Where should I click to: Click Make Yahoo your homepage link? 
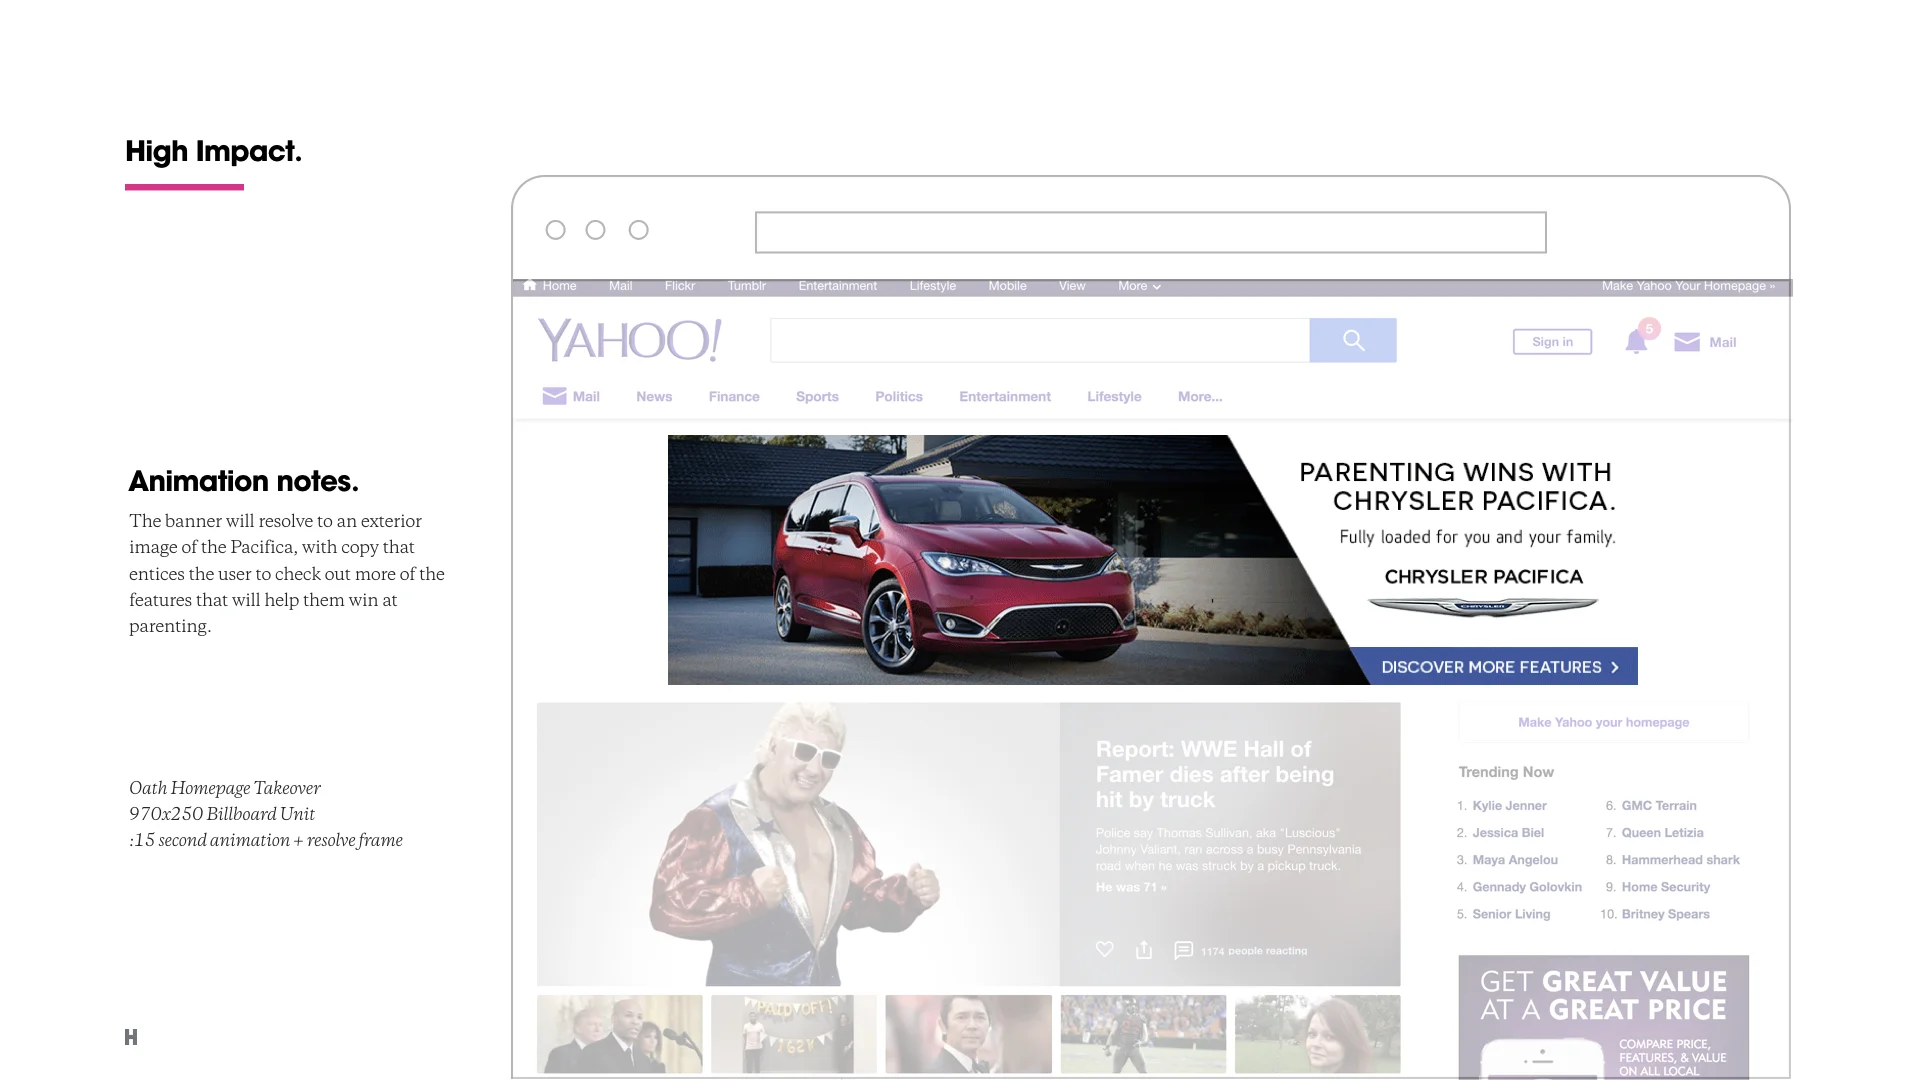pos(1603,722)
